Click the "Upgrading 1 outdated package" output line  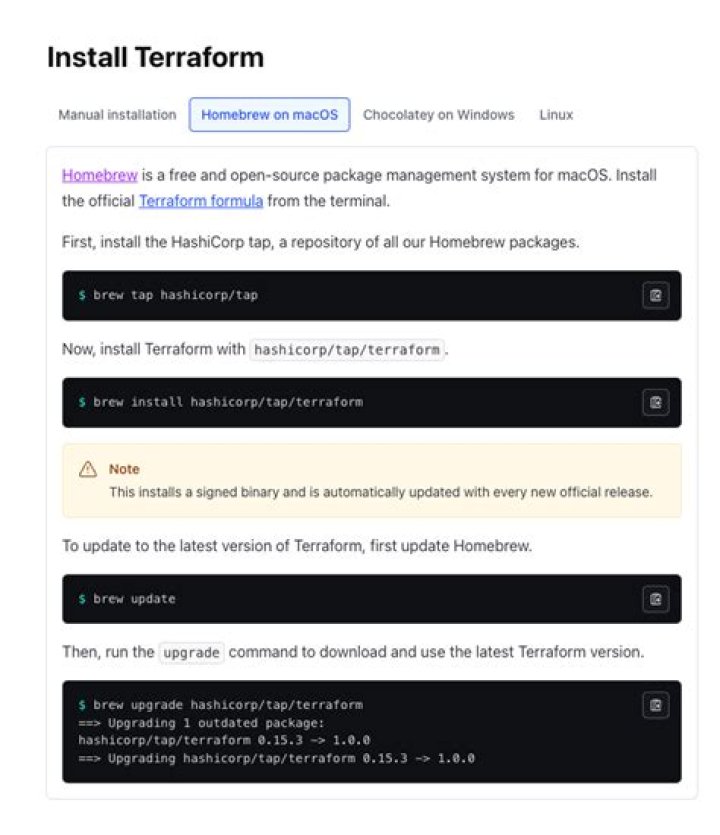point(203,723)
